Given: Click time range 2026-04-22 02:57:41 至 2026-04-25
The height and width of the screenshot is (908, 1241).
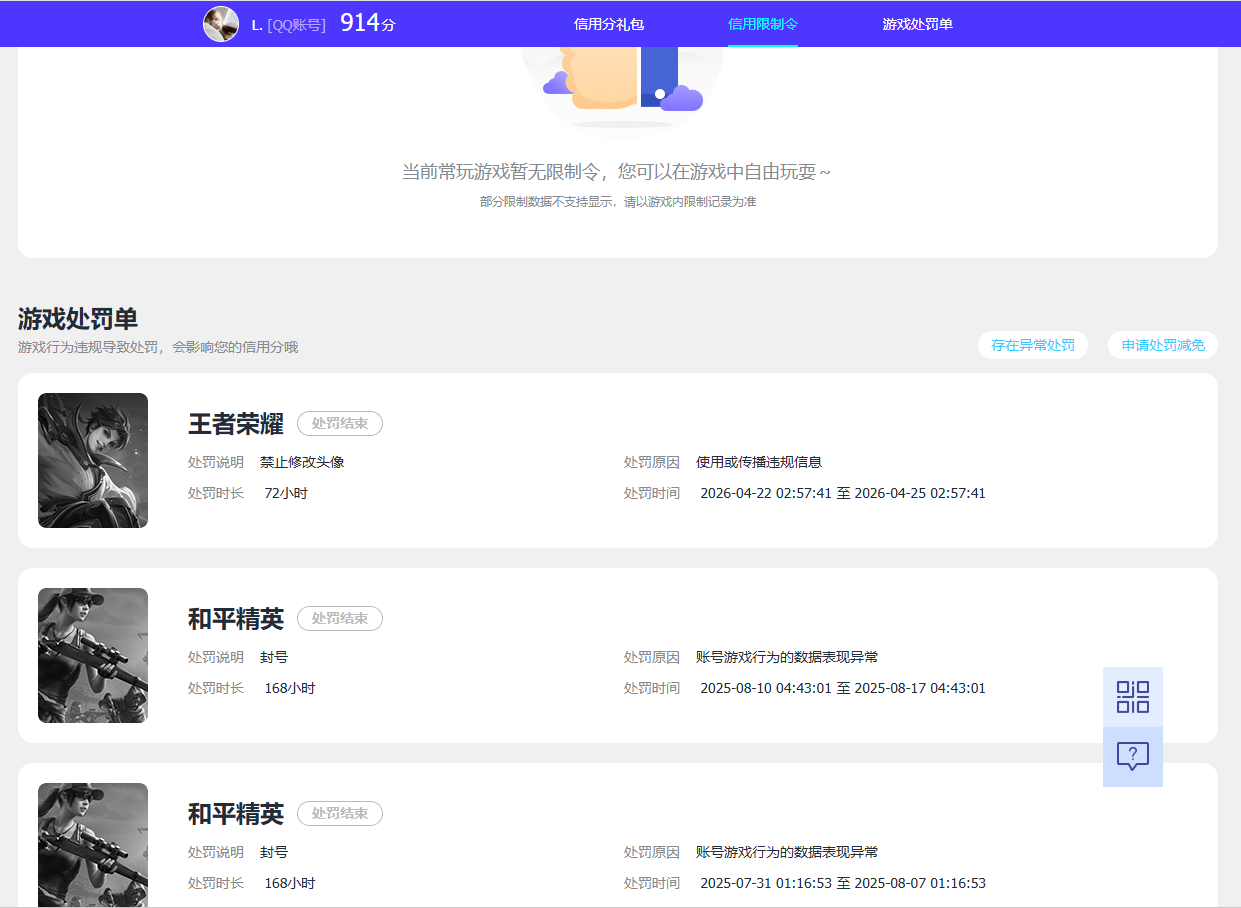Looking at the screenshot, I should pyautogui.click(x=843, y=493).
